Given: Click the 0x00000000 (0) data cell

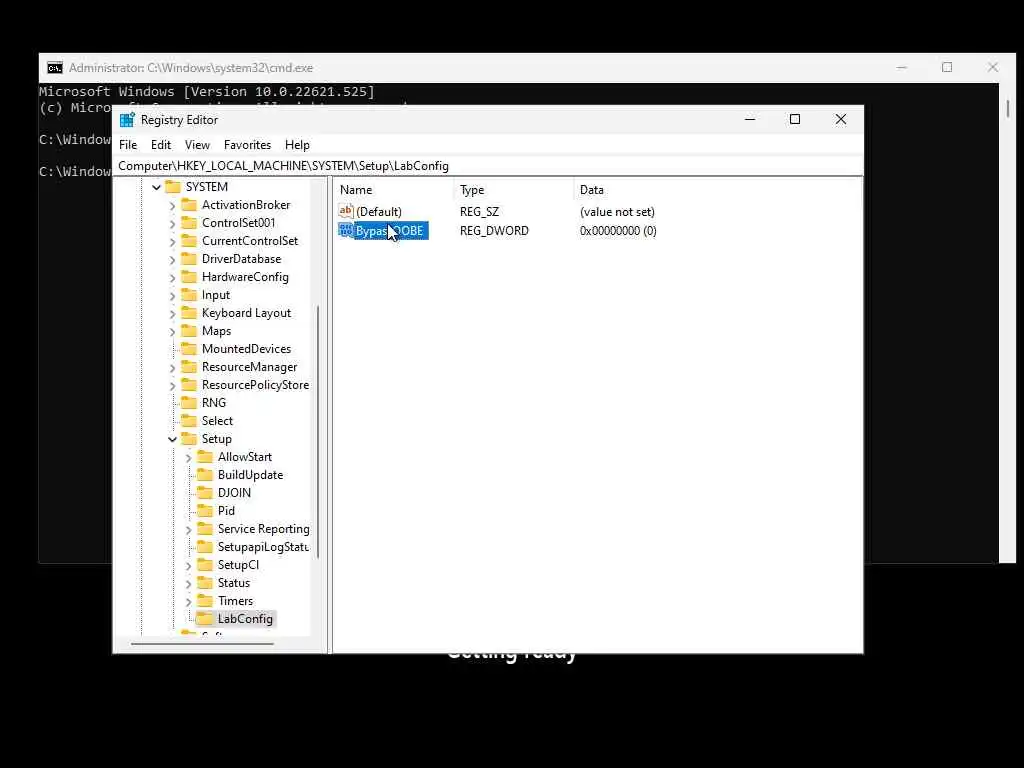Looking at the screenshot, I should pos(618,231).
